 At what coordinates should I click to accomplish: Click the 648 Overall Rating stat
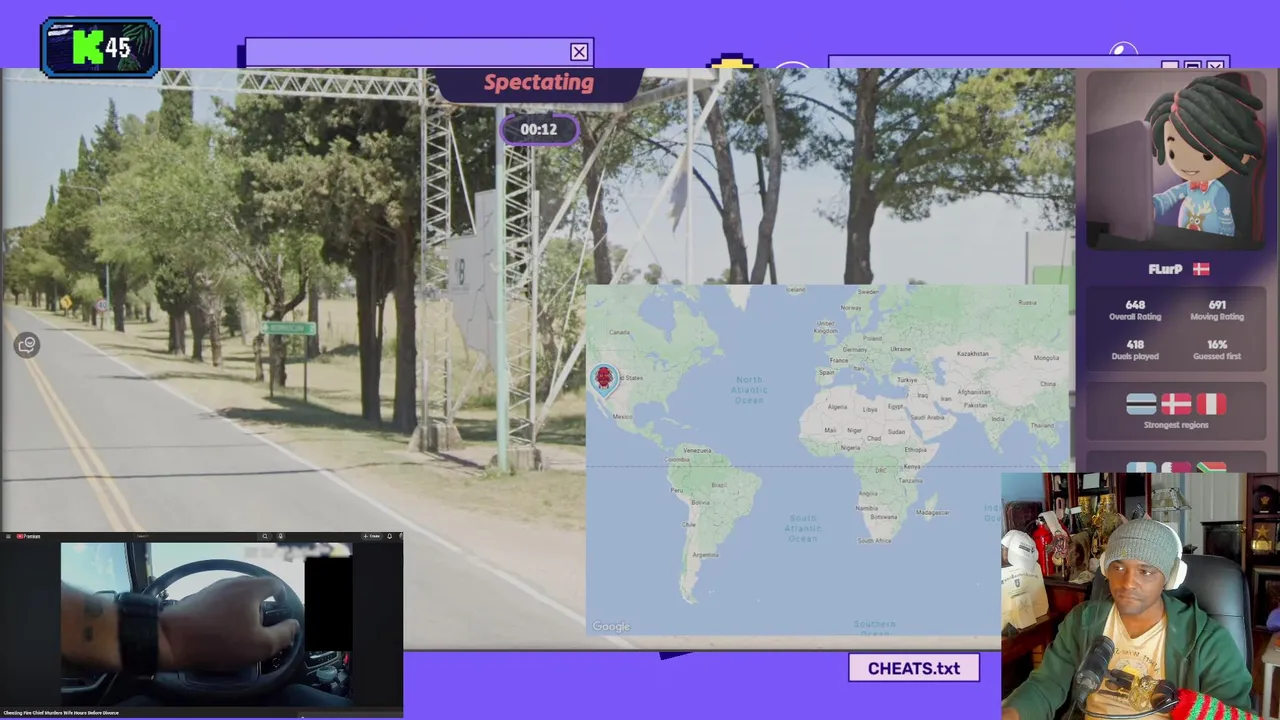click(x=1134, y=310)
